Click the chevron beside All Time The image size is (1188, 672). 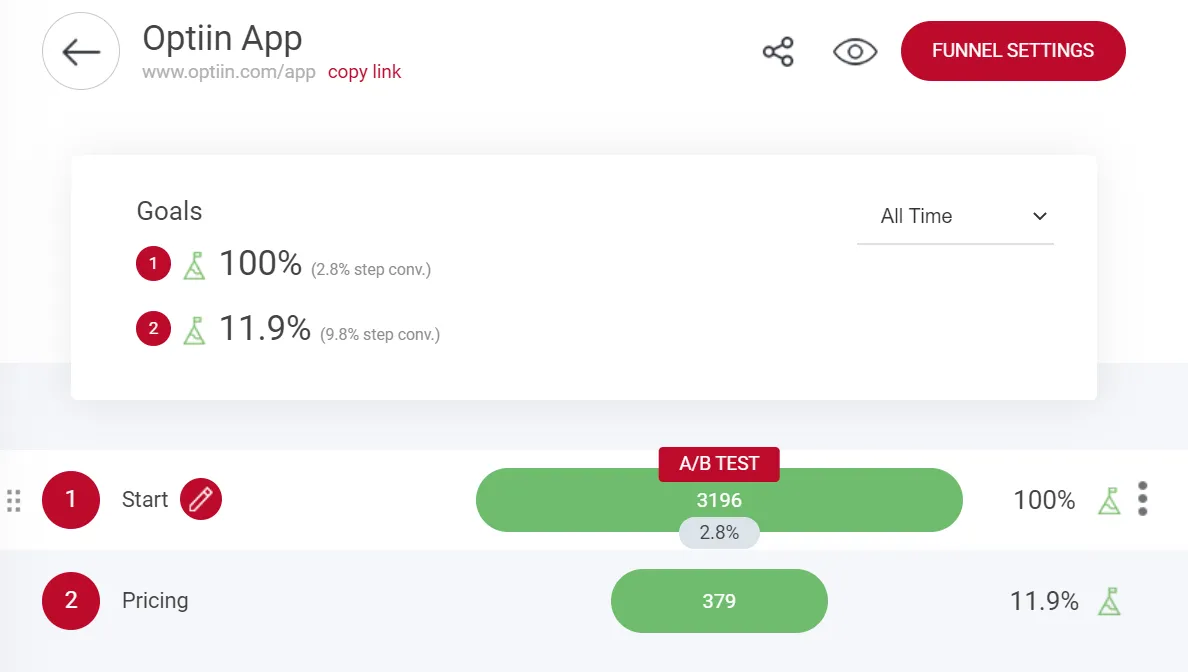(x=1040, y=216)
